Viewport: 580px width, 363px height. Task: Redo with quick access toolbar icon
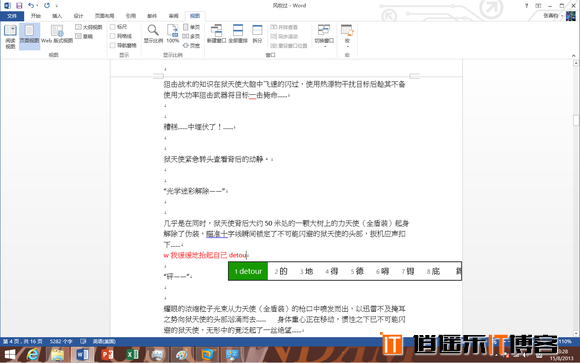[x=47, y=6]
